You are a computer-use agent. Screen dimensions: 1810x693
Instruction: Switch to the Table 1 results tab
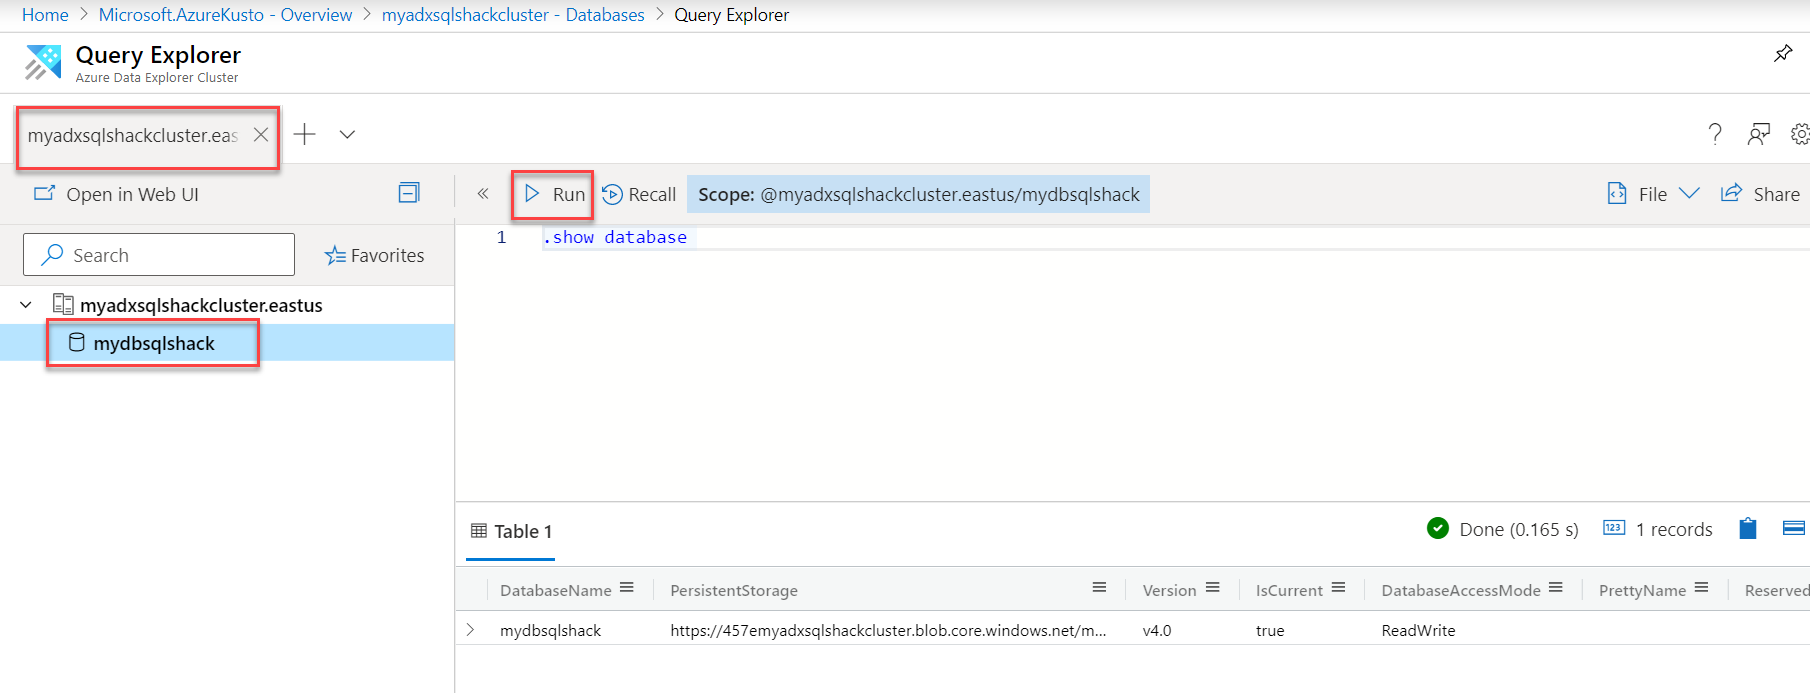[511, 531]
